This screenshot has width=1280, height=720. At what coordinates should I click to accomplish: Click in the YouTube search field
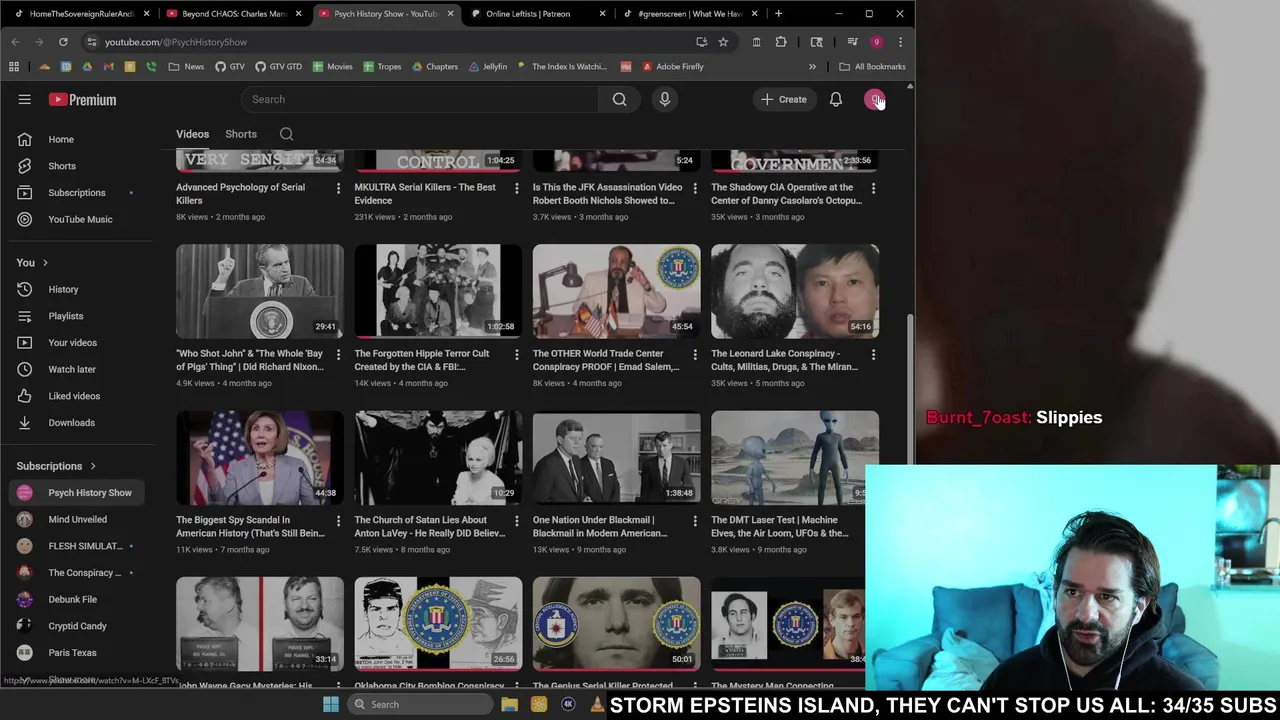click(x=420, y=99)
